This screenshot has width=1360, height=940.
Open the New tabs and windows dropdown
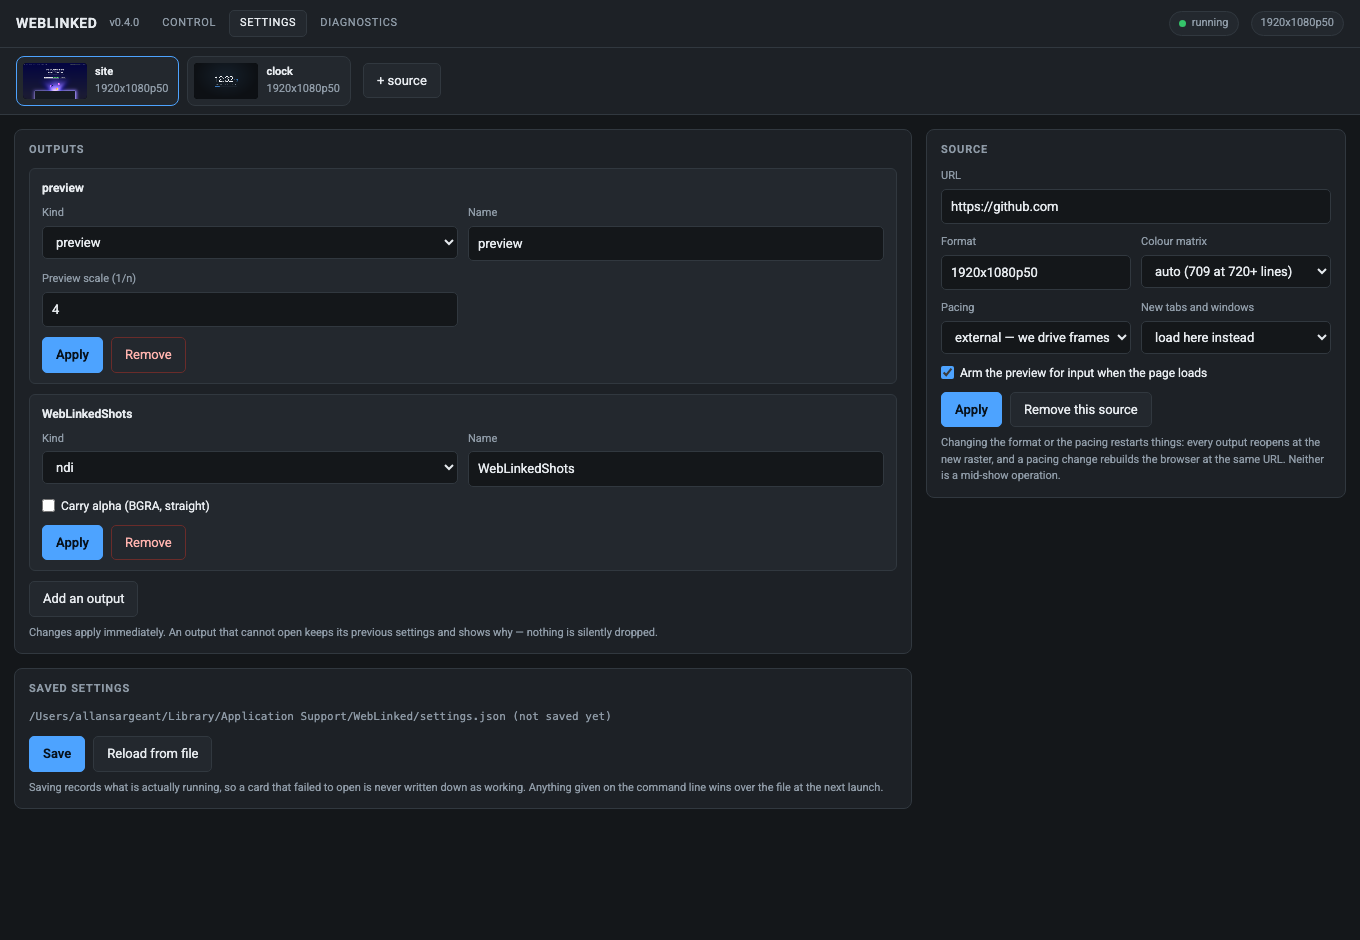click(x=1236, y=338)
